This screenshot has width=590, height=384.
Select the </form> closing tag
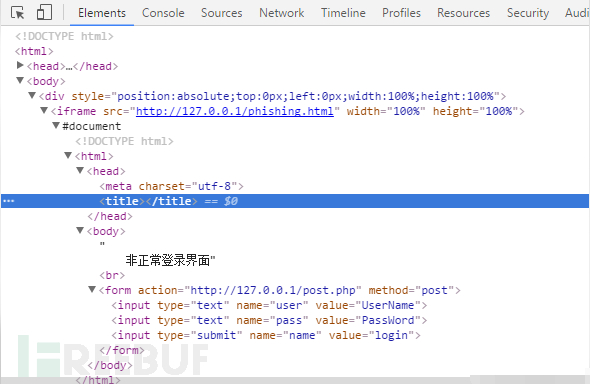(122, 350)
